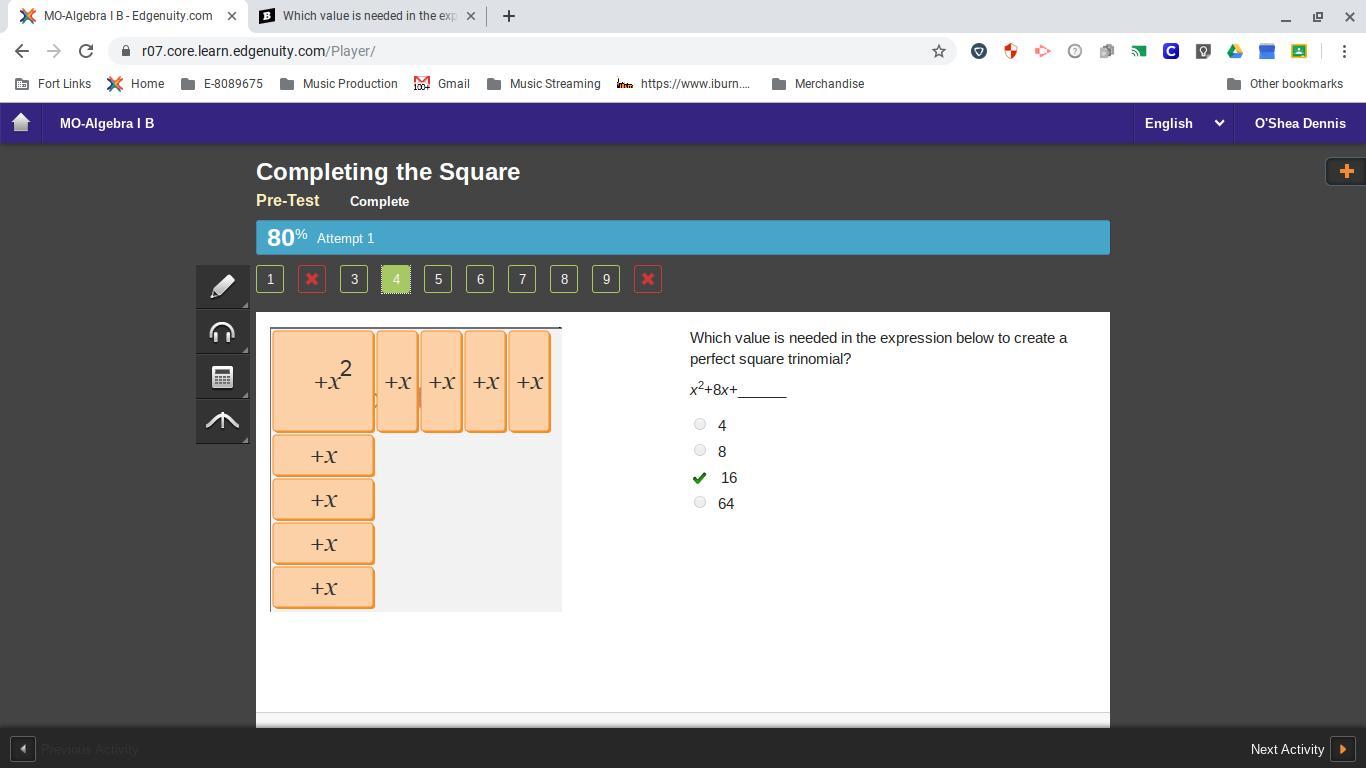Screen dimensions: 1366x768
Task: Select the checked answer 16
Action: (700, 478)
